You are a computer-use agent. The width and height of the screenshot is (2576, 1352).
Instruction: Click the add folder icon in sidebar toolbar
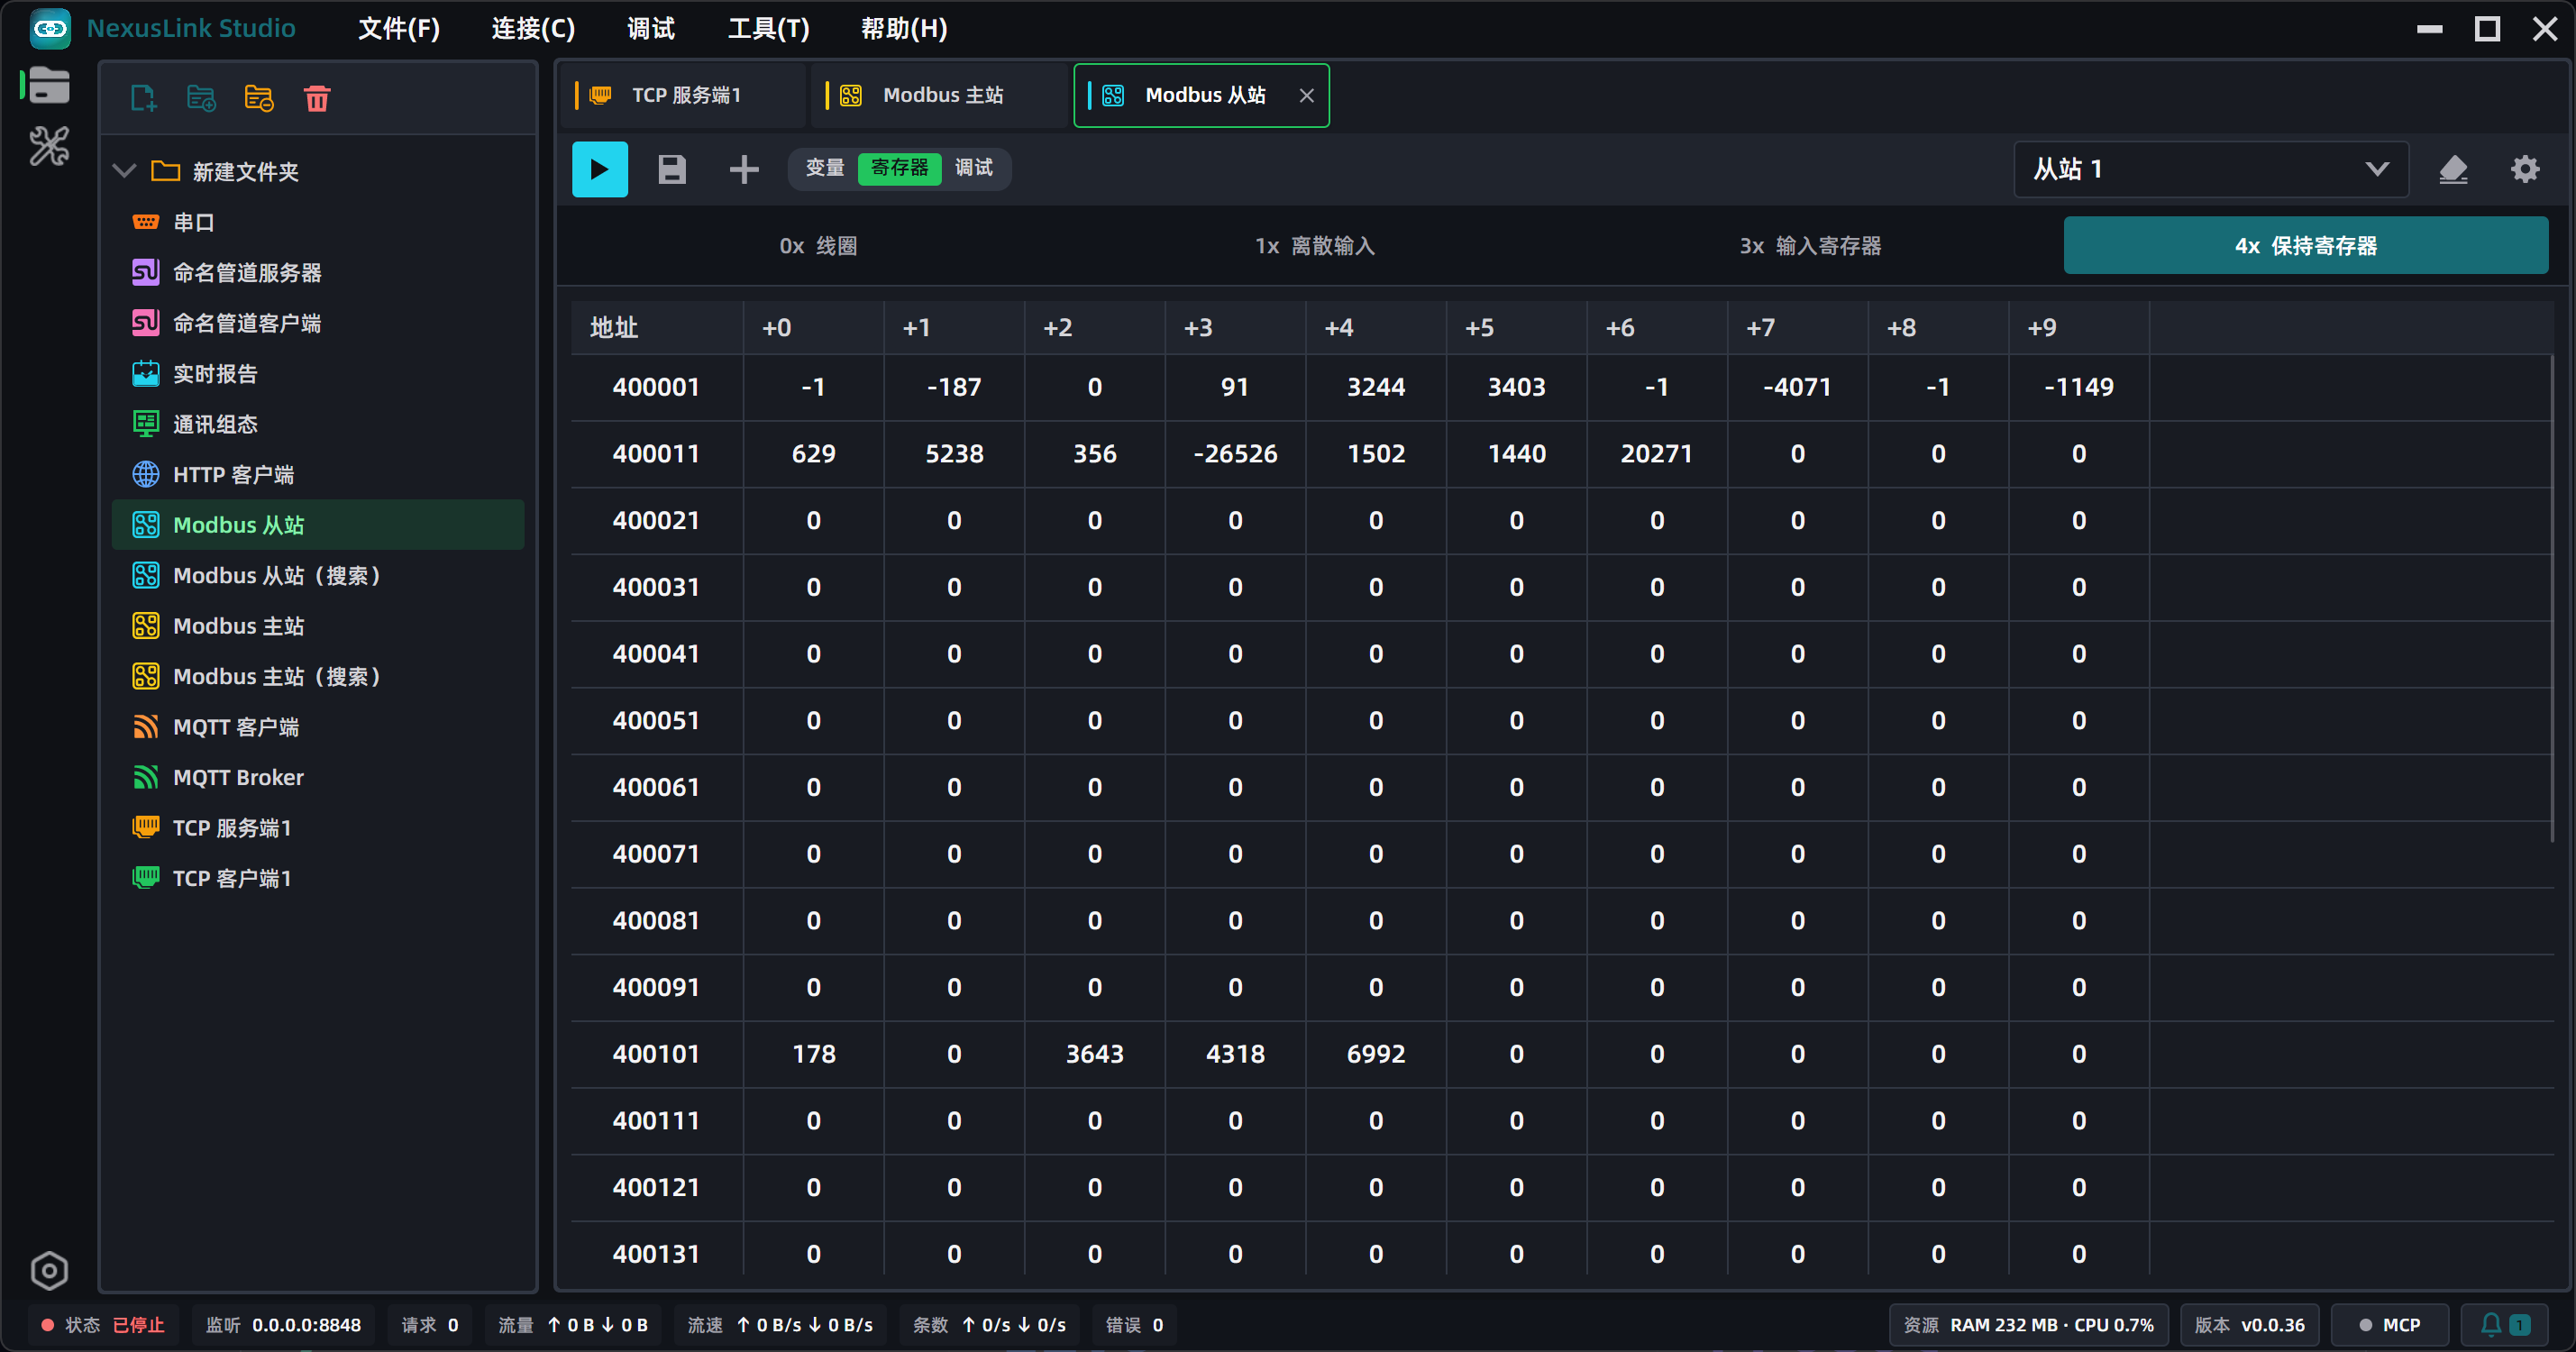tap(201, 98)
